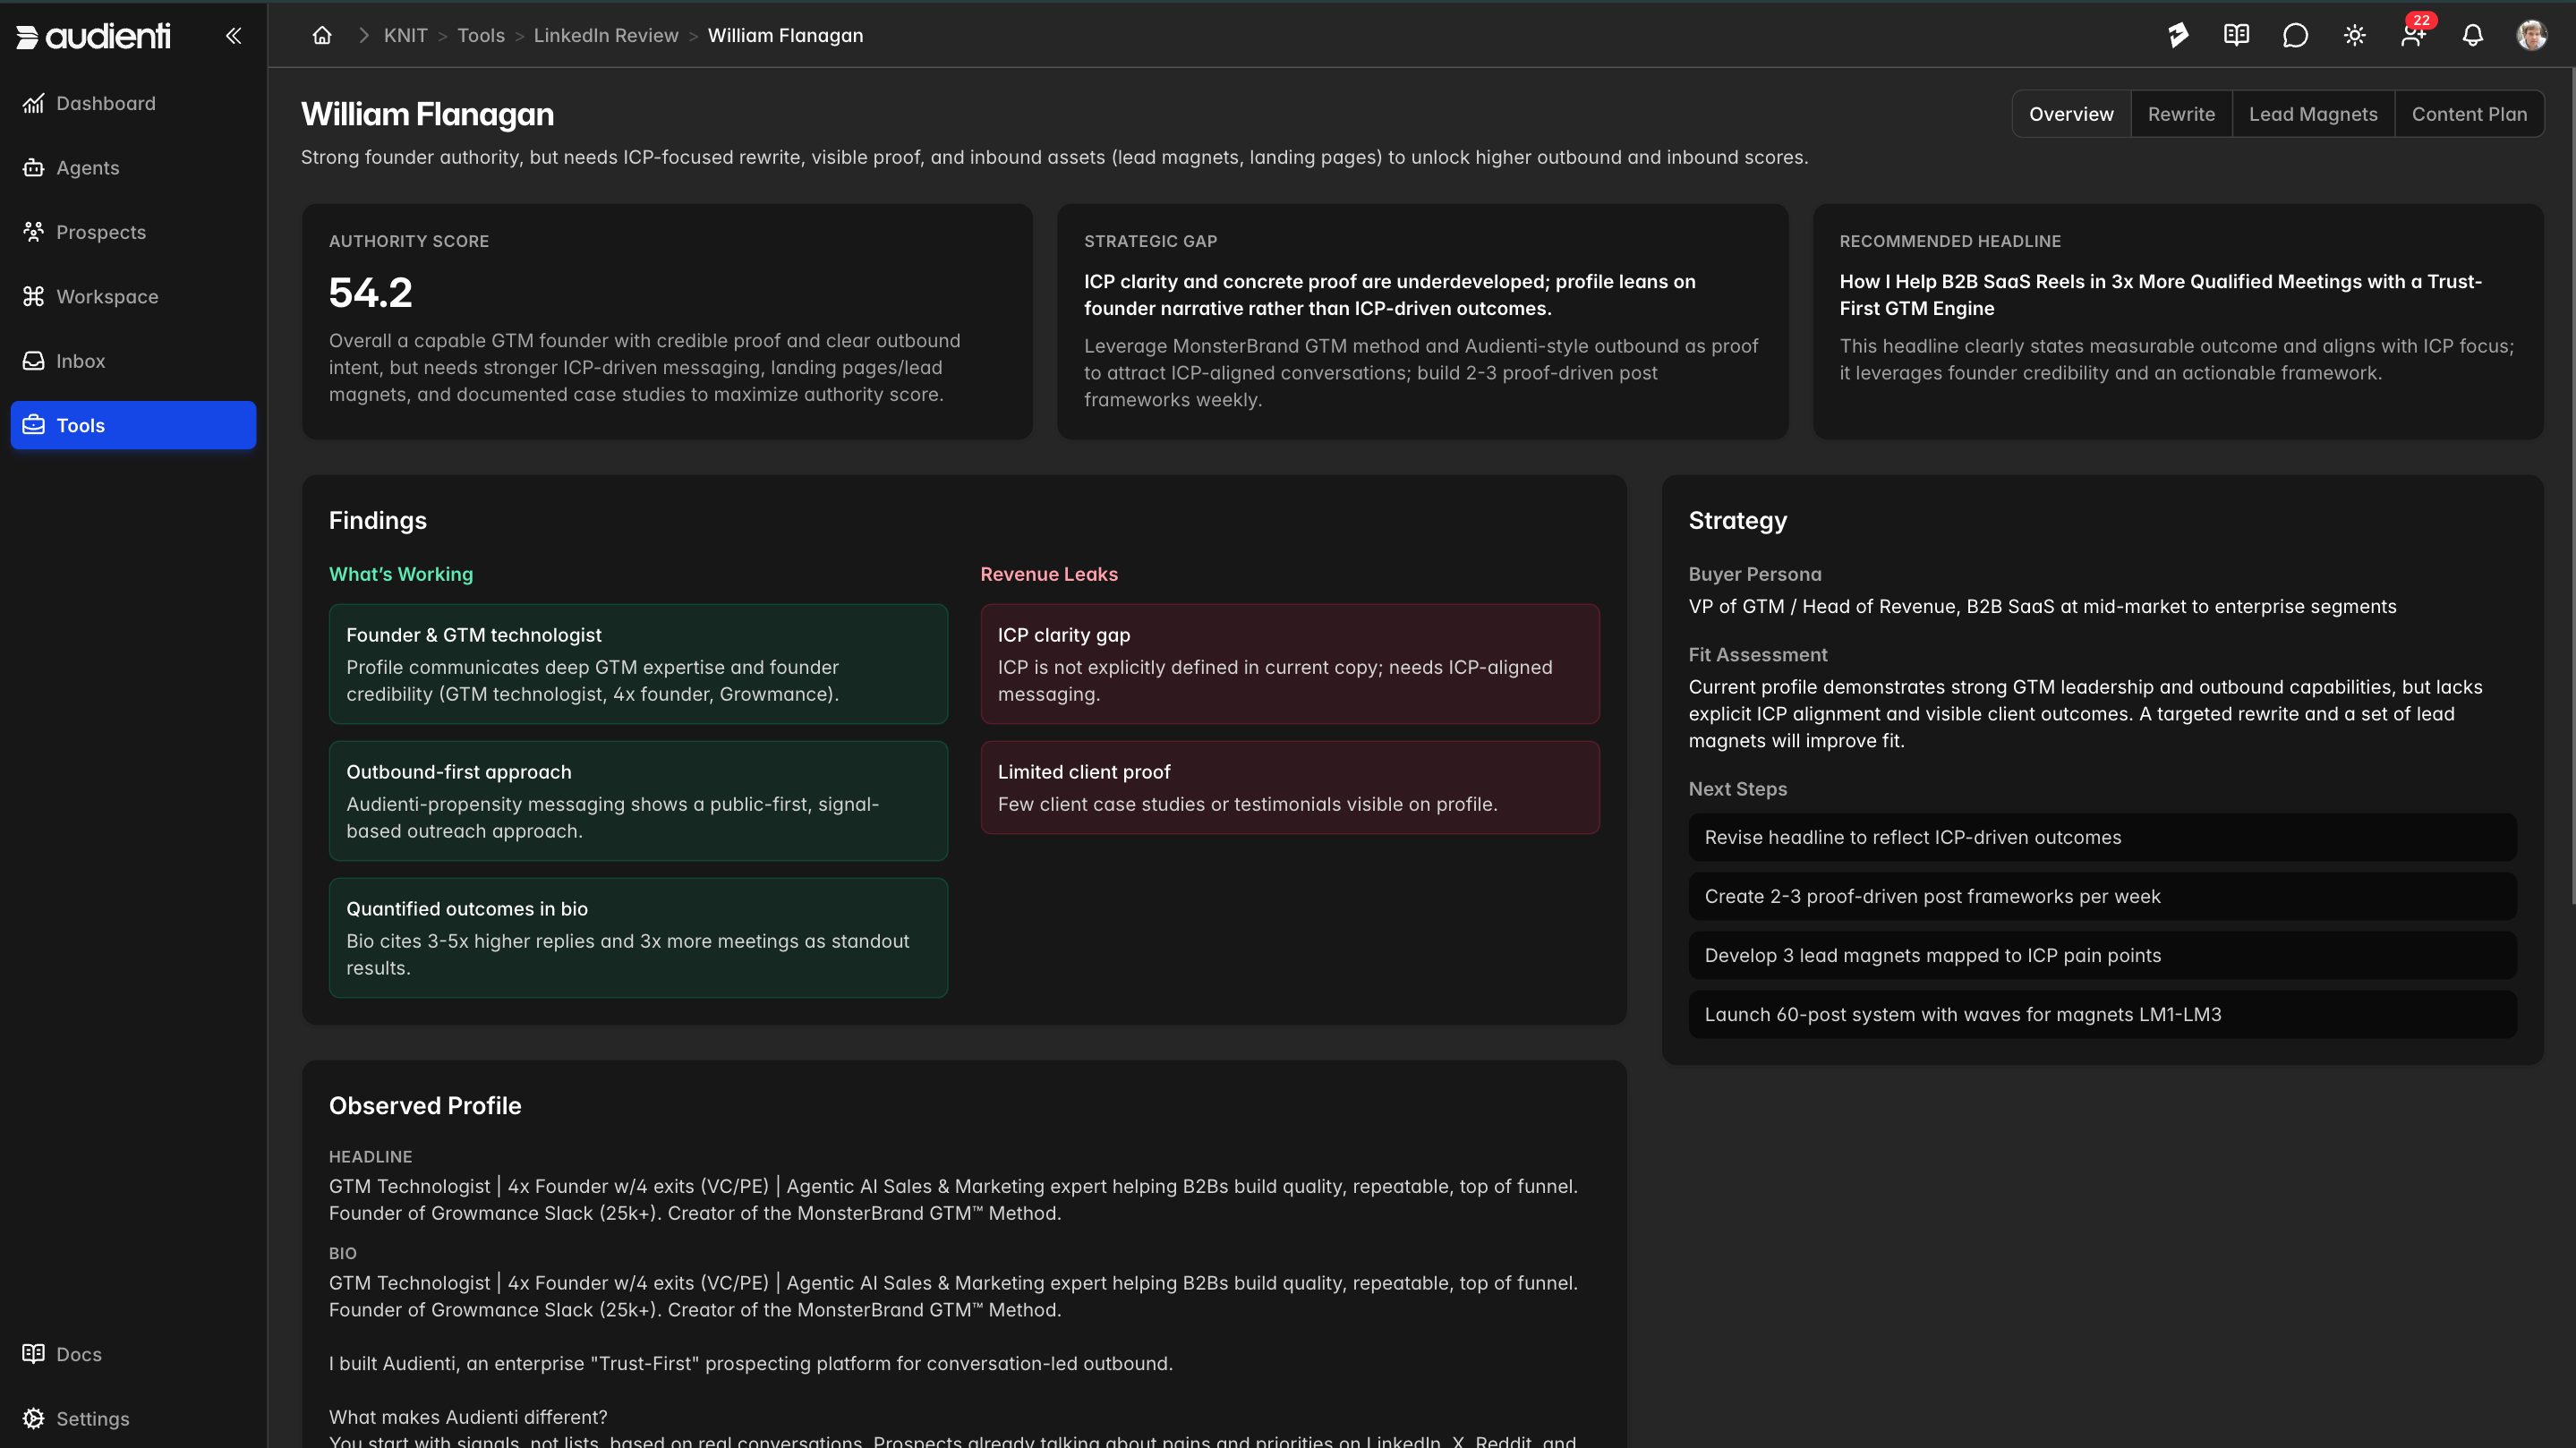Open the Inbox tray icon
The image size is (2576, 1448).
coord(33,361)
